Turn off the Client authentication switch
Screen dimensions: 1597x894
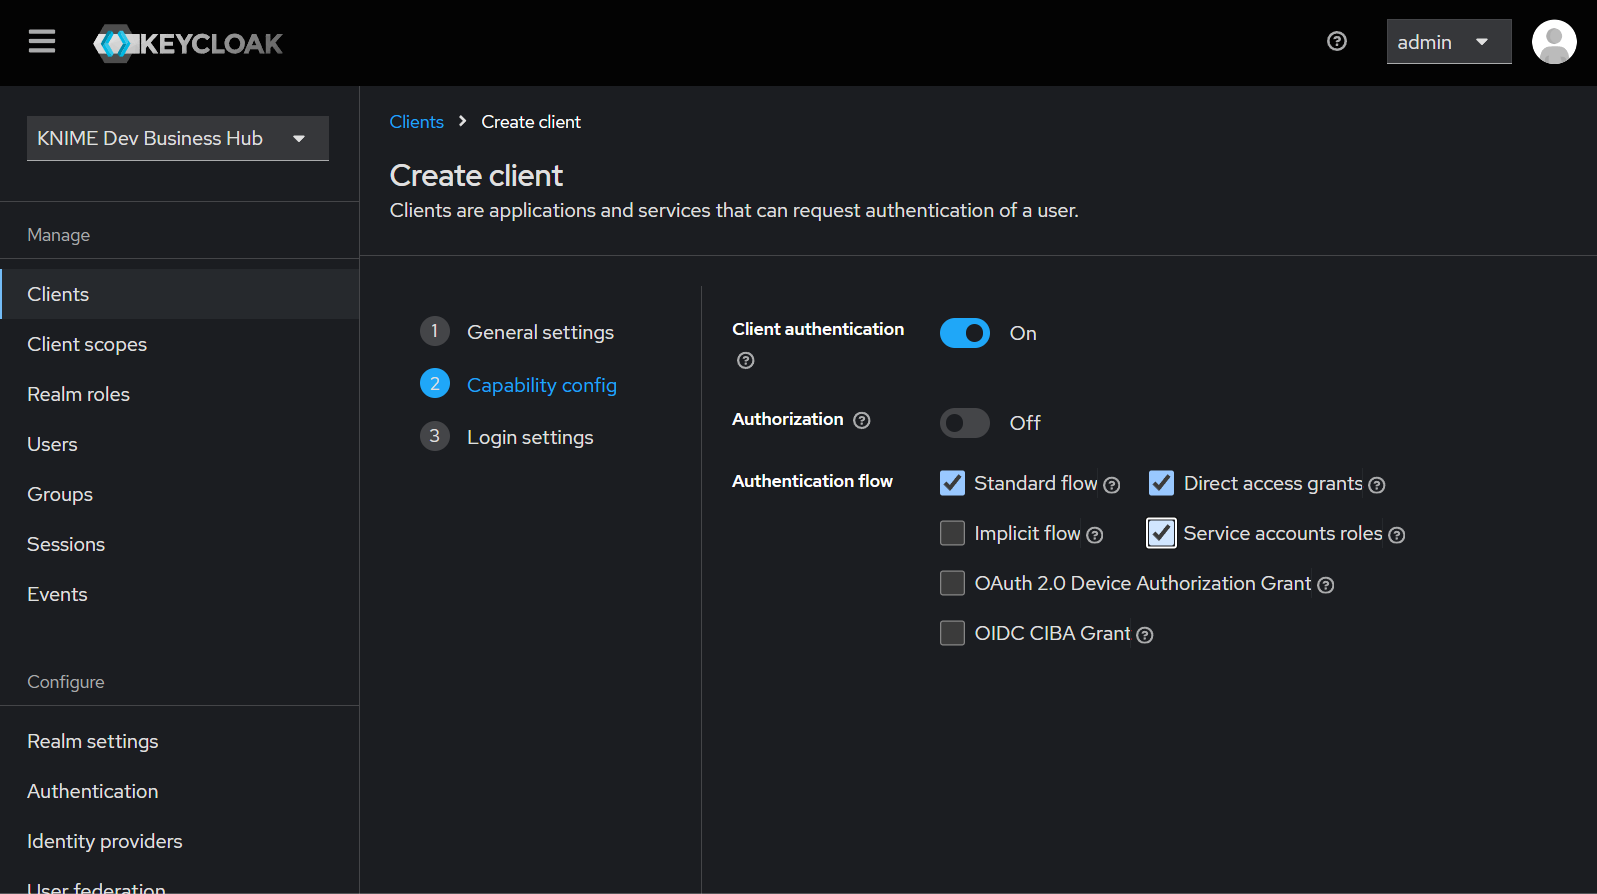pos(964,333)
